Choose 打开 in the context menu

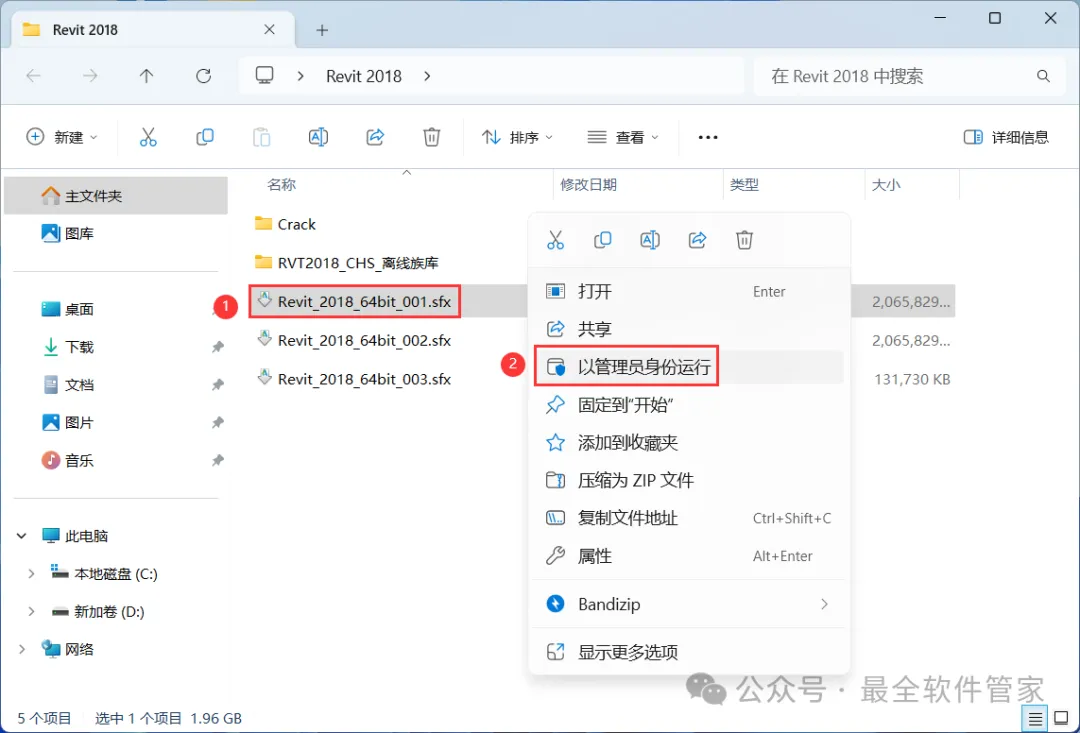689,291
